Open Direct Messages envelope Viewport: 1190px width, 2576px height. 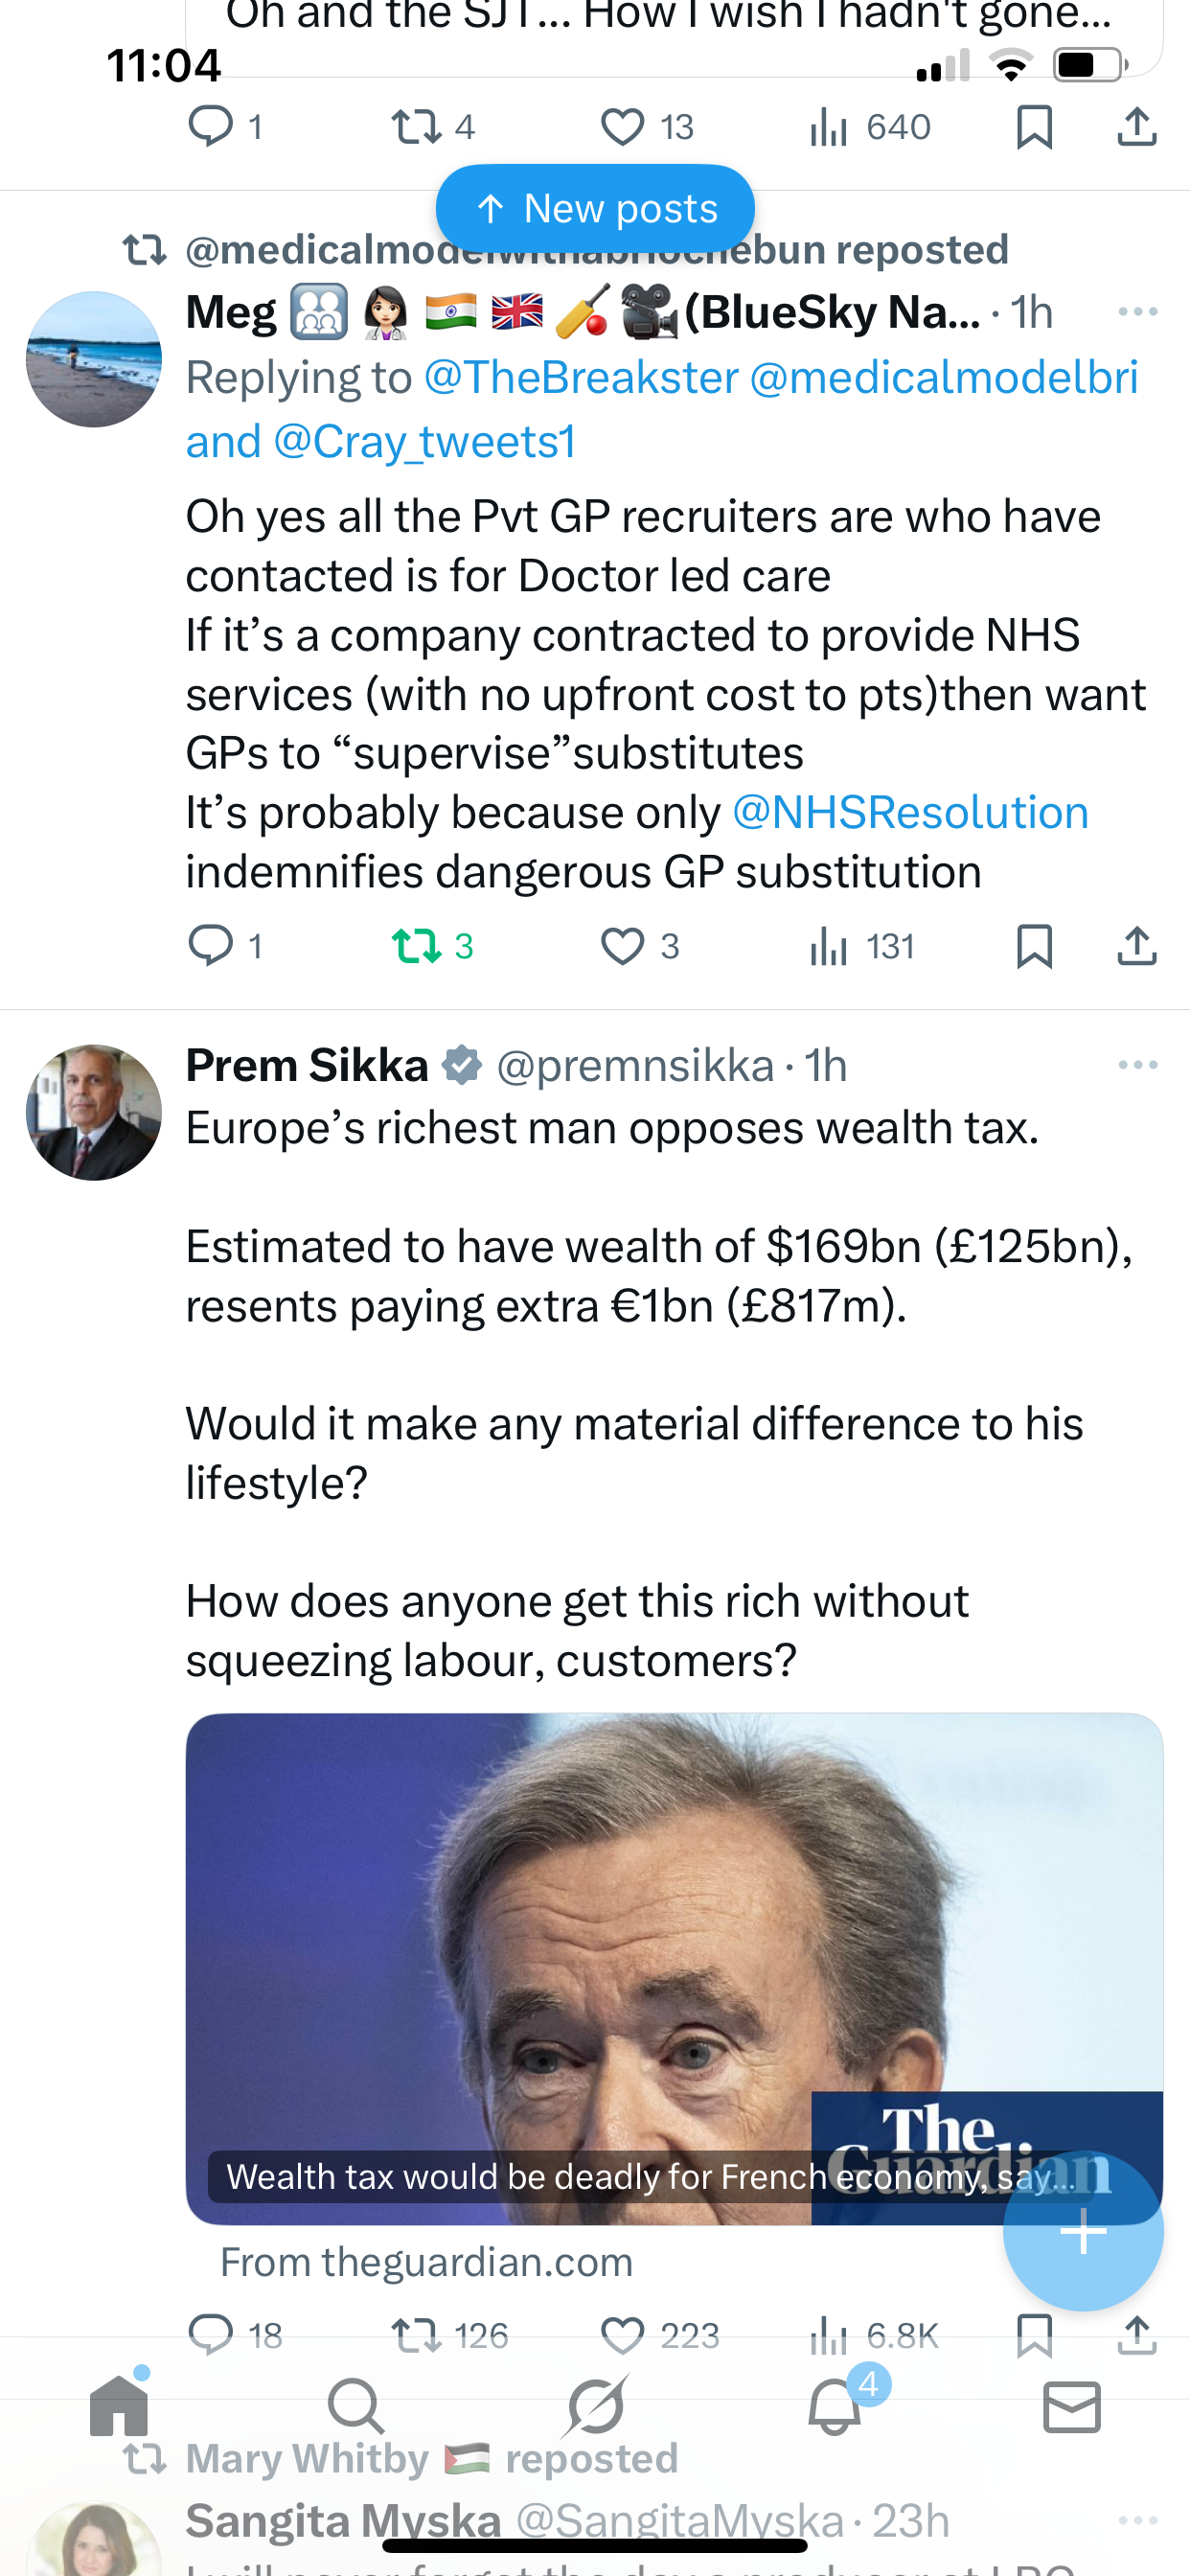click(1072, 2406)
